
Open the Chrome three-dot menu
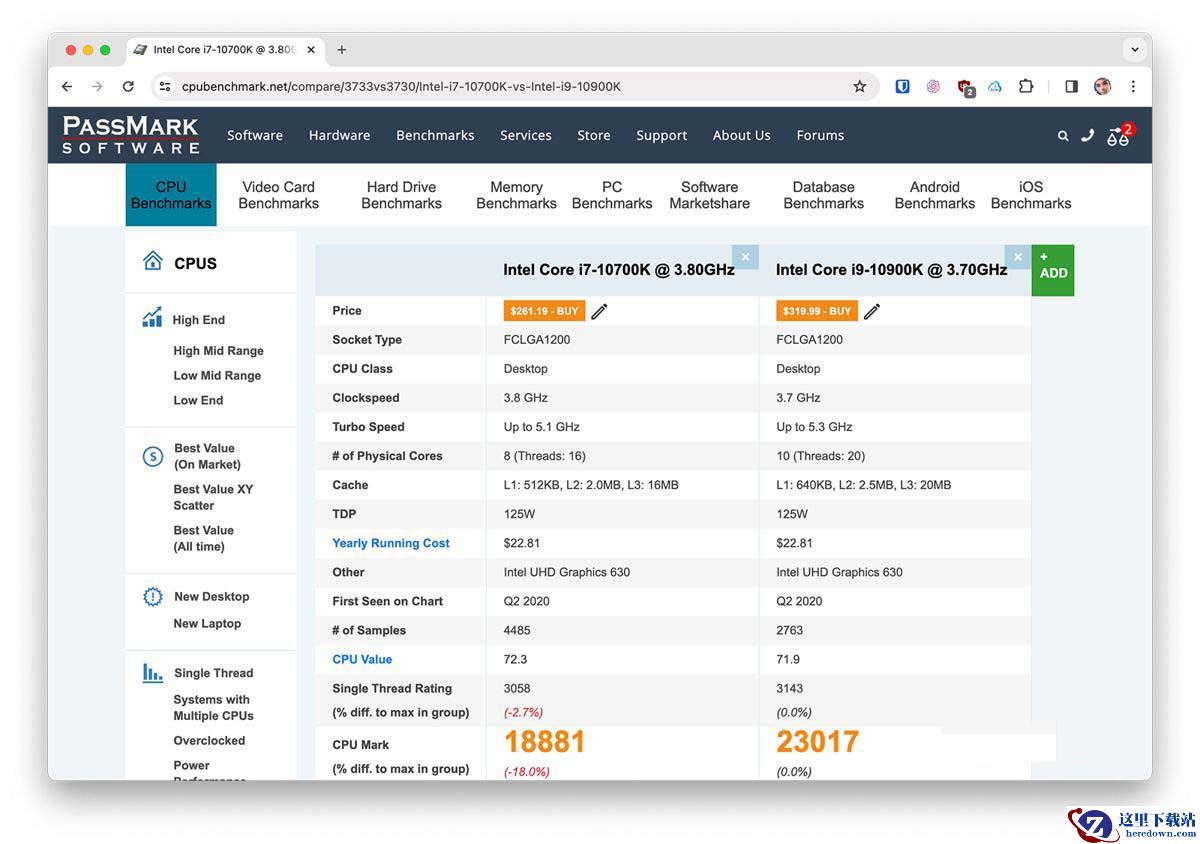(x=1133, y=87)
